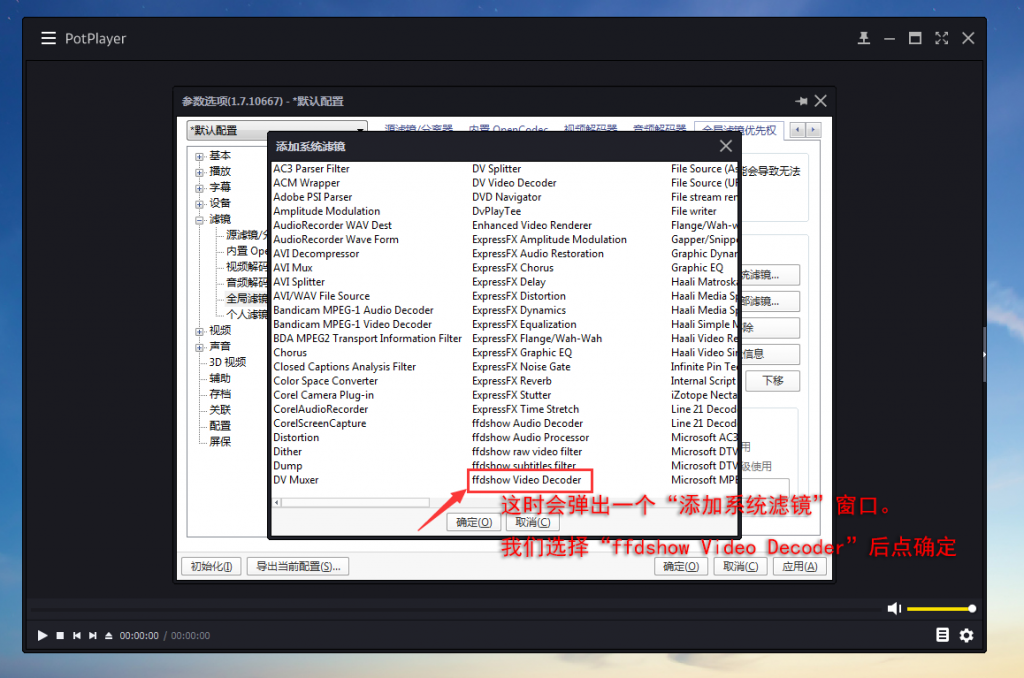Select CorelScreenCapture filter
Viewport: 1024px width, 678px height.
point(320,423)
